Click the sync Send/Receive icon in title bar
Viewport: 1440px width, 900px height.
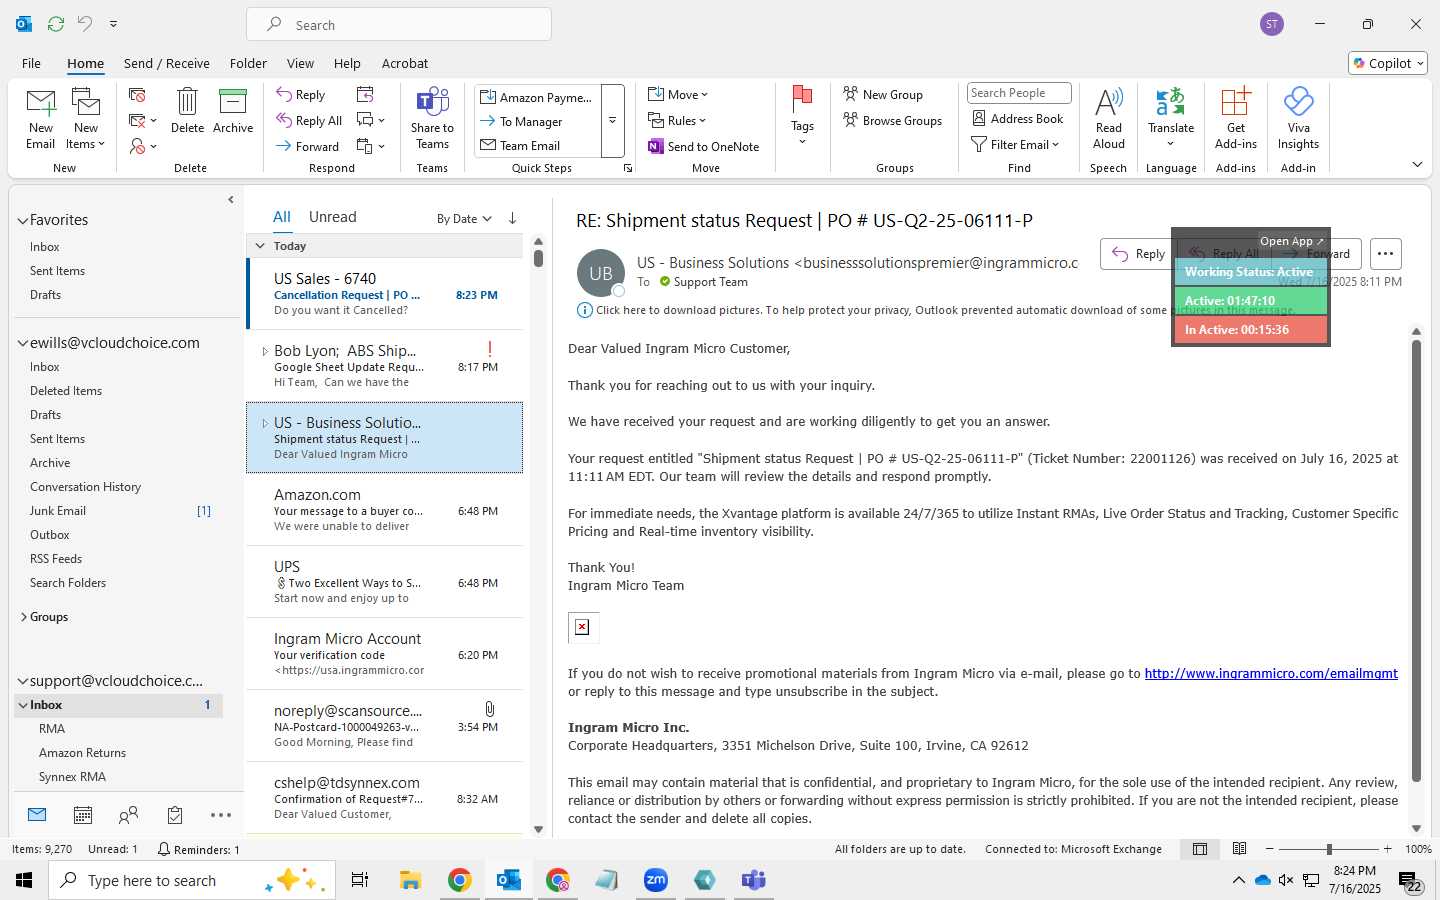[x=56, y=23]
